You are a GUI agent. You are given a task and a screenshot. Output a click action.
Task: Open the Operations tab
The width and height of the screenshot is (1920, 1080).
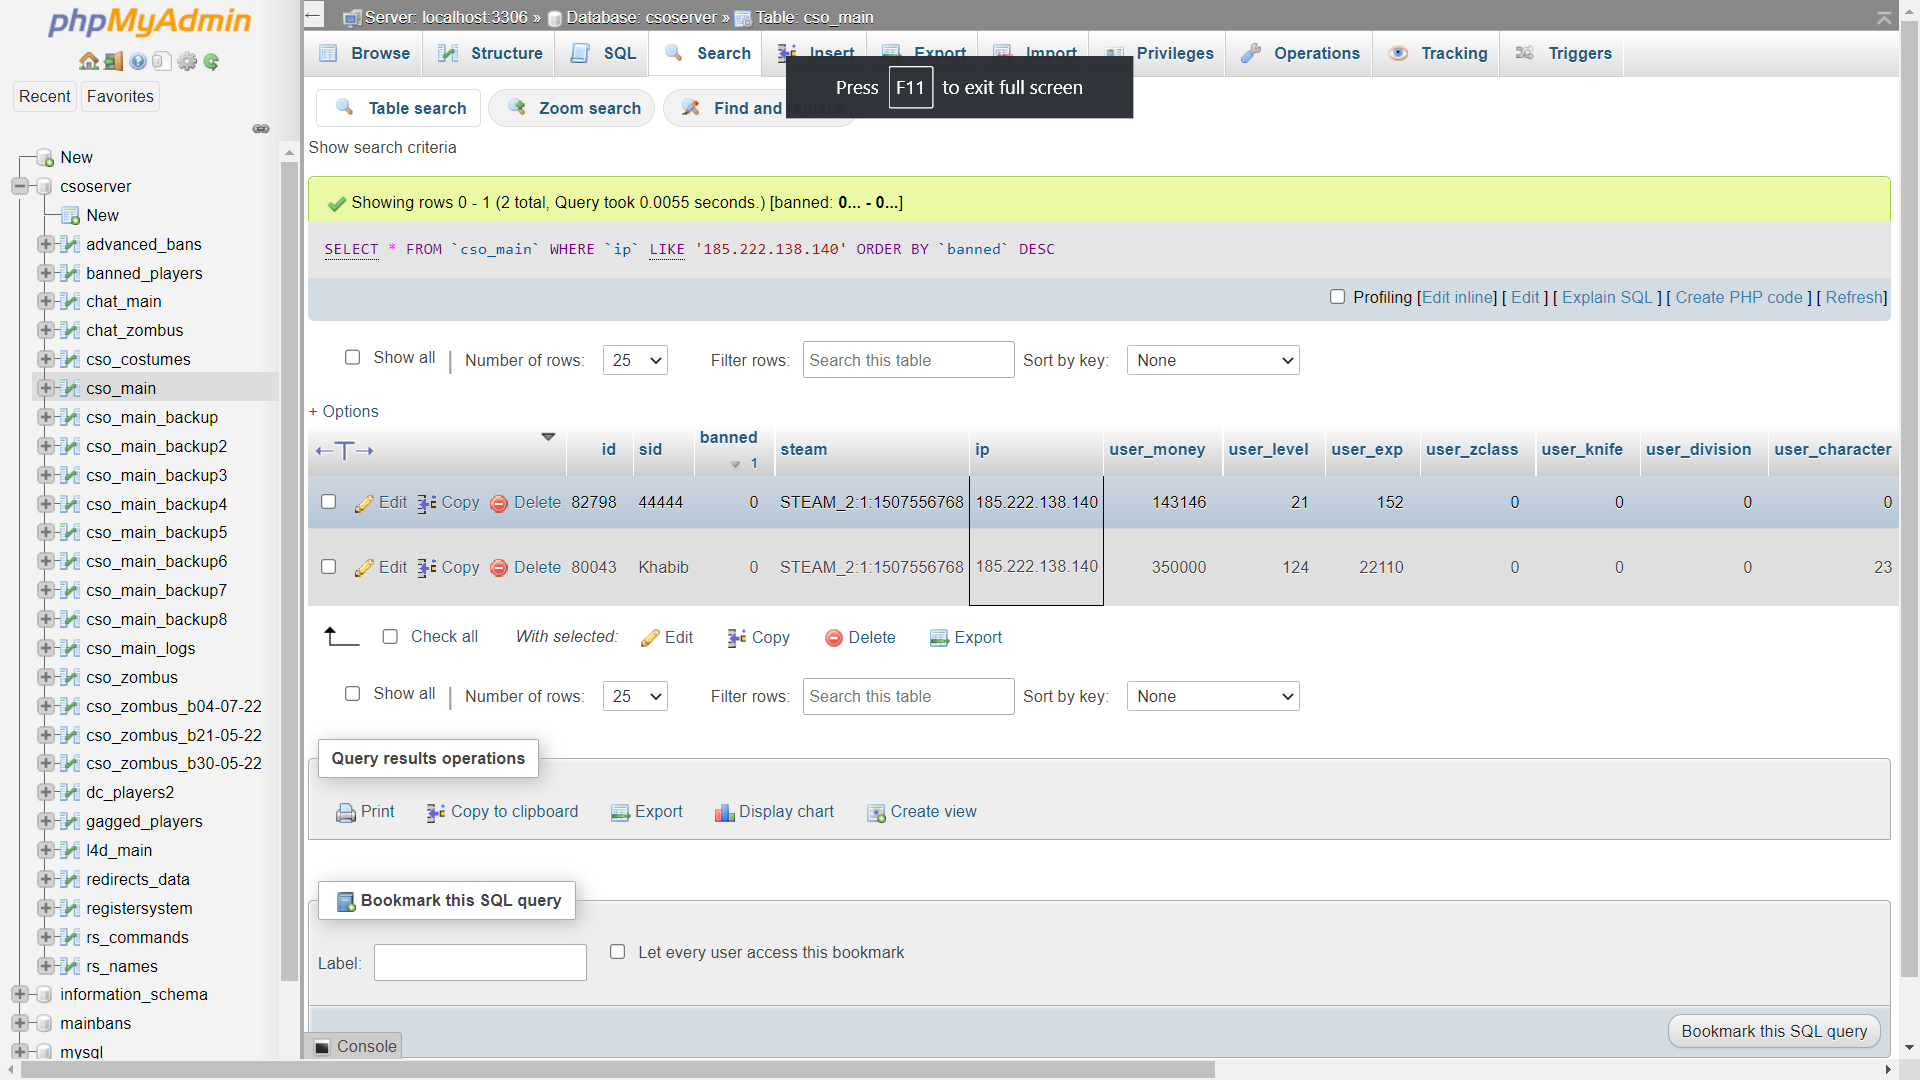coord(1300,54)
